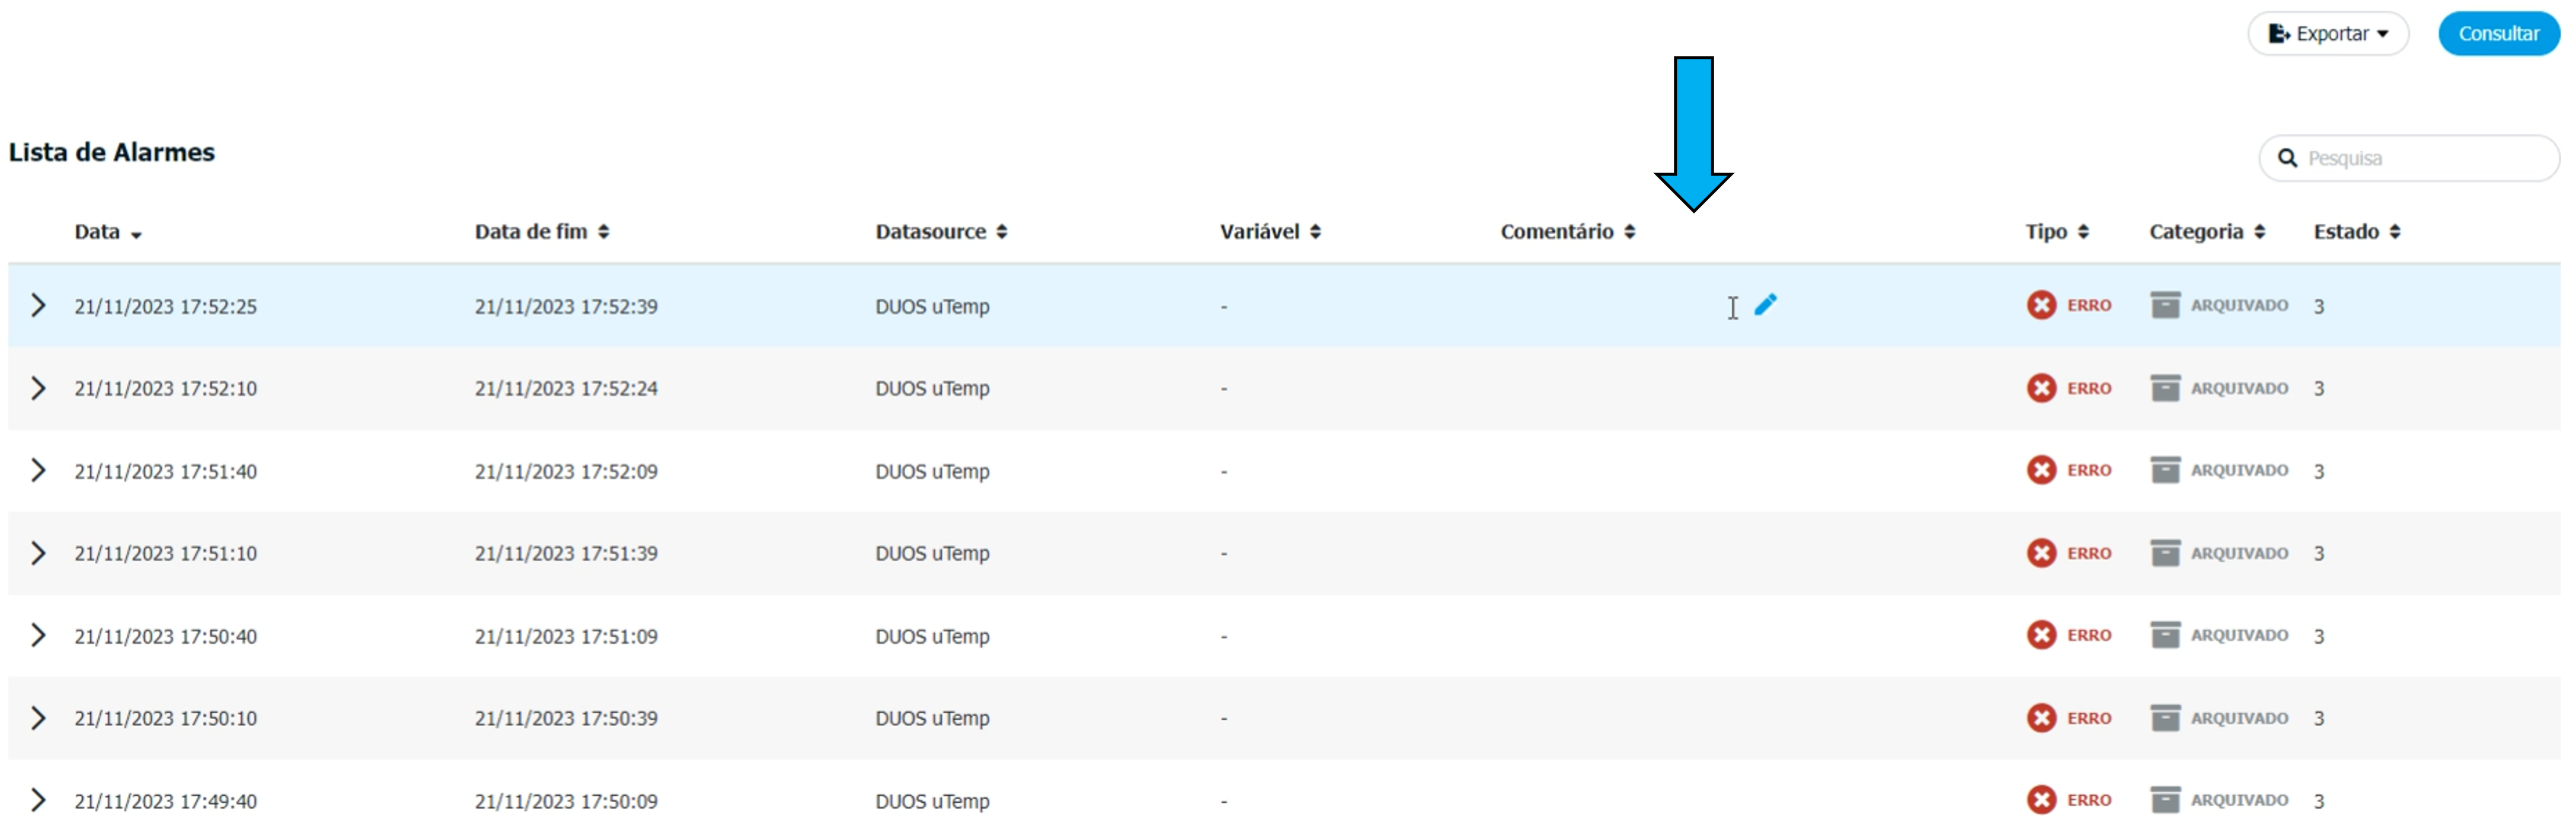The width and height of the screenshot is (2576, 839).
Task: Click the edit comment pencil icon
Action: (x=1765, y=305)
